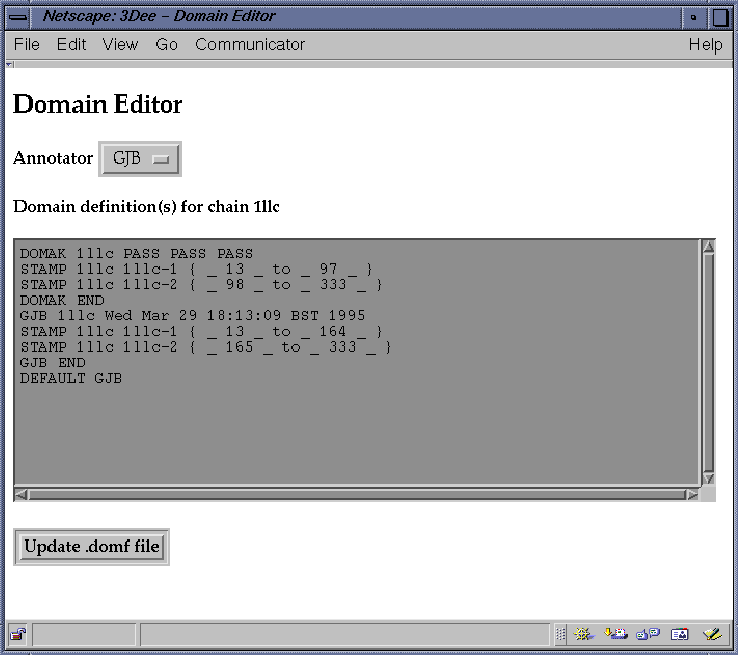Click inside the domain definition text area
Screen dimensions: 738x655
[357, 361]
